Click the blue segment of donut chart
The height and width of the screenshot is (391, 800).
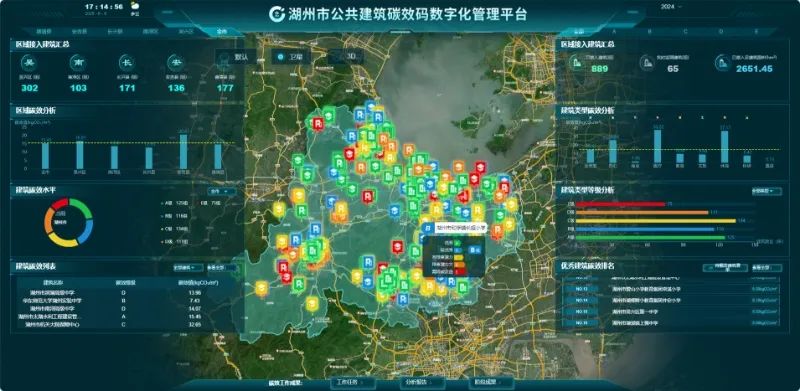click(88, 228)
